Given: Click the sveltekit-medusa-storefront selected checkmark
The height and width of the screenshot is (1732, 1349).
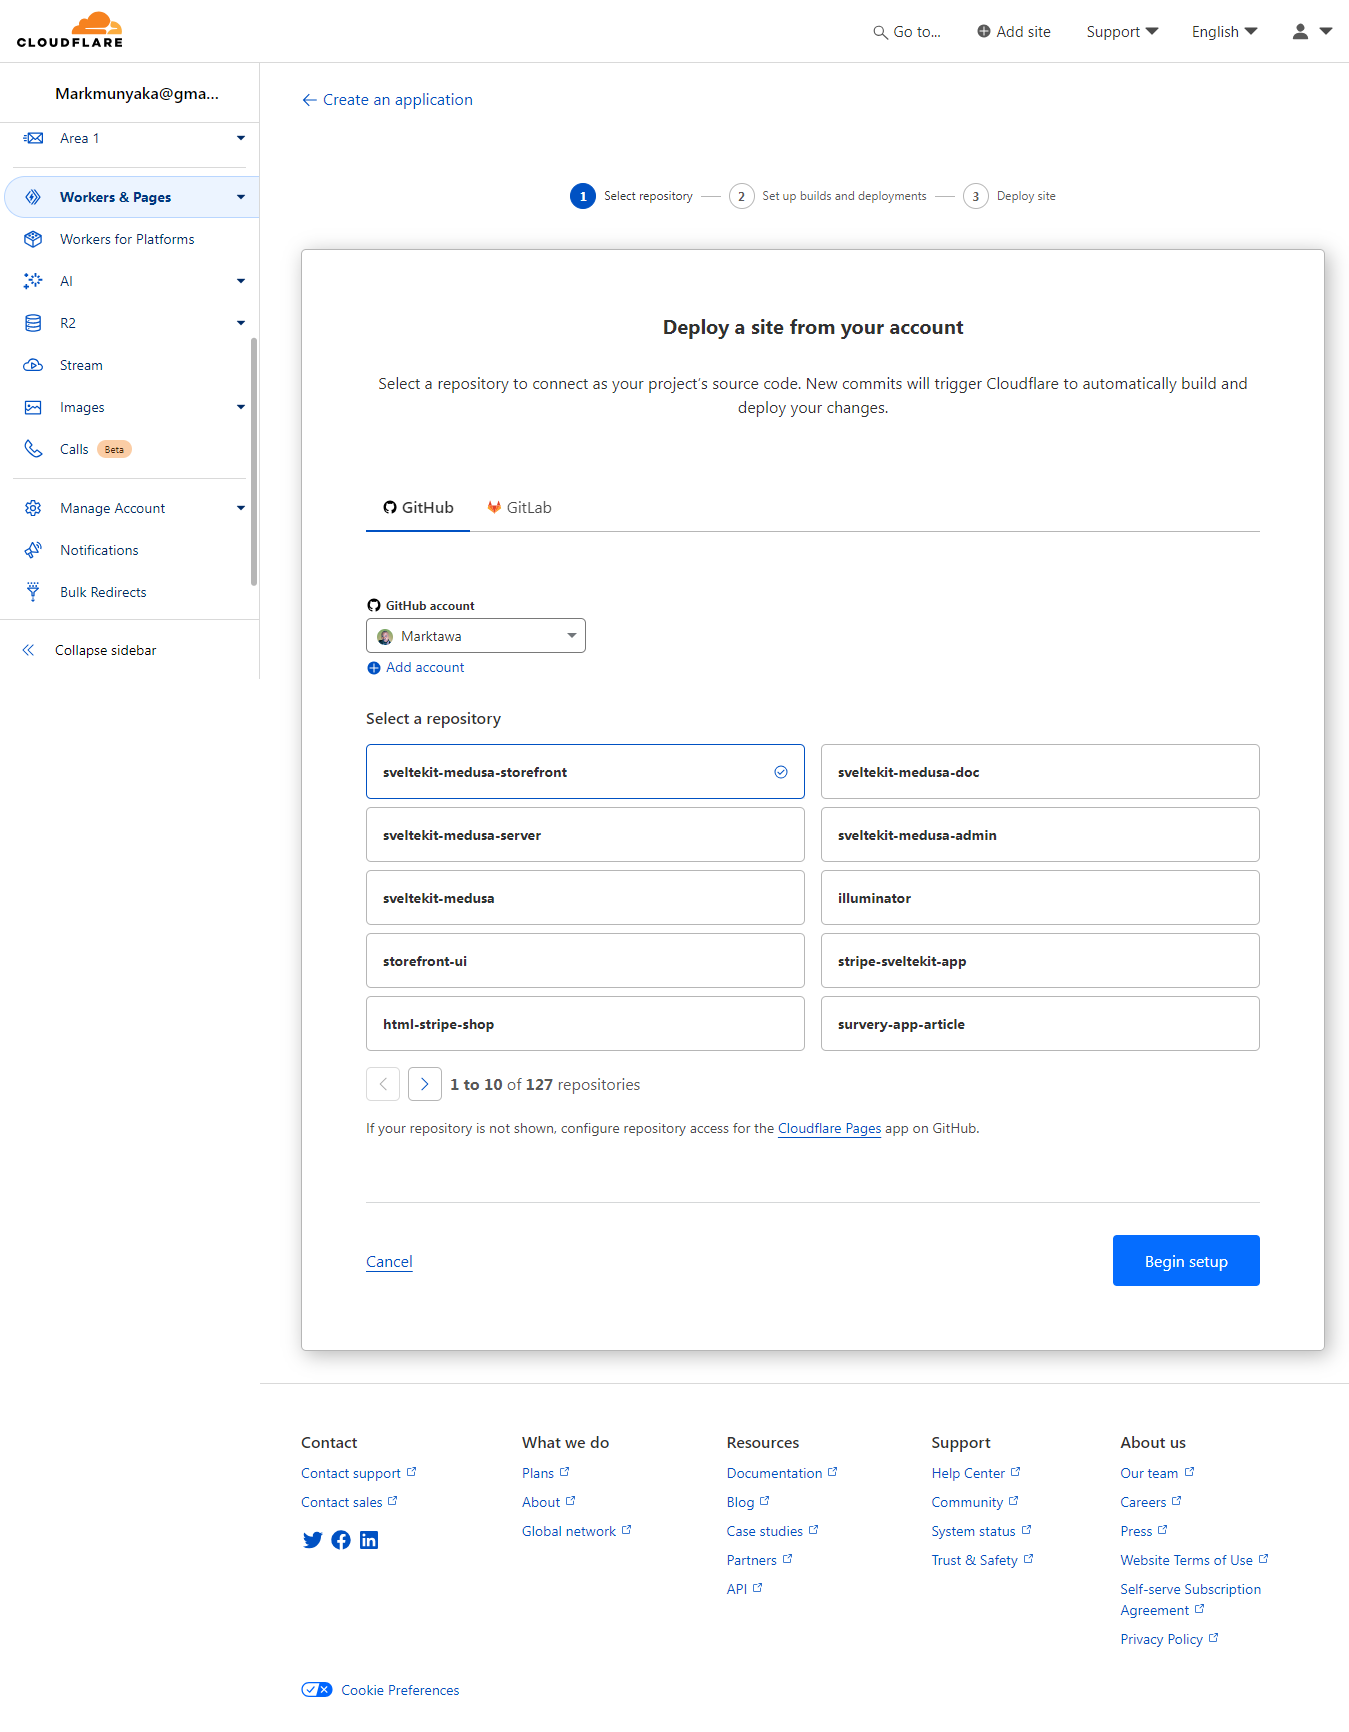Looking at the screenshot, I should coord(781,772).
